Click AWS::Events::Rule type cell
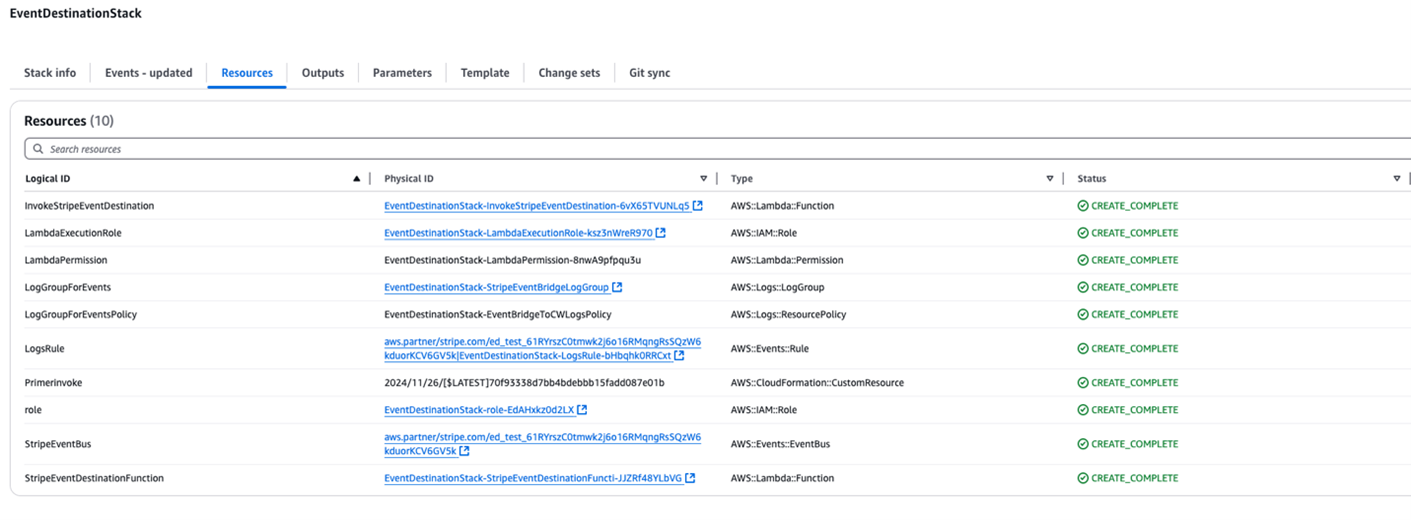Image resolution: width=1411 pixels, height=520 pixels. 771,348
